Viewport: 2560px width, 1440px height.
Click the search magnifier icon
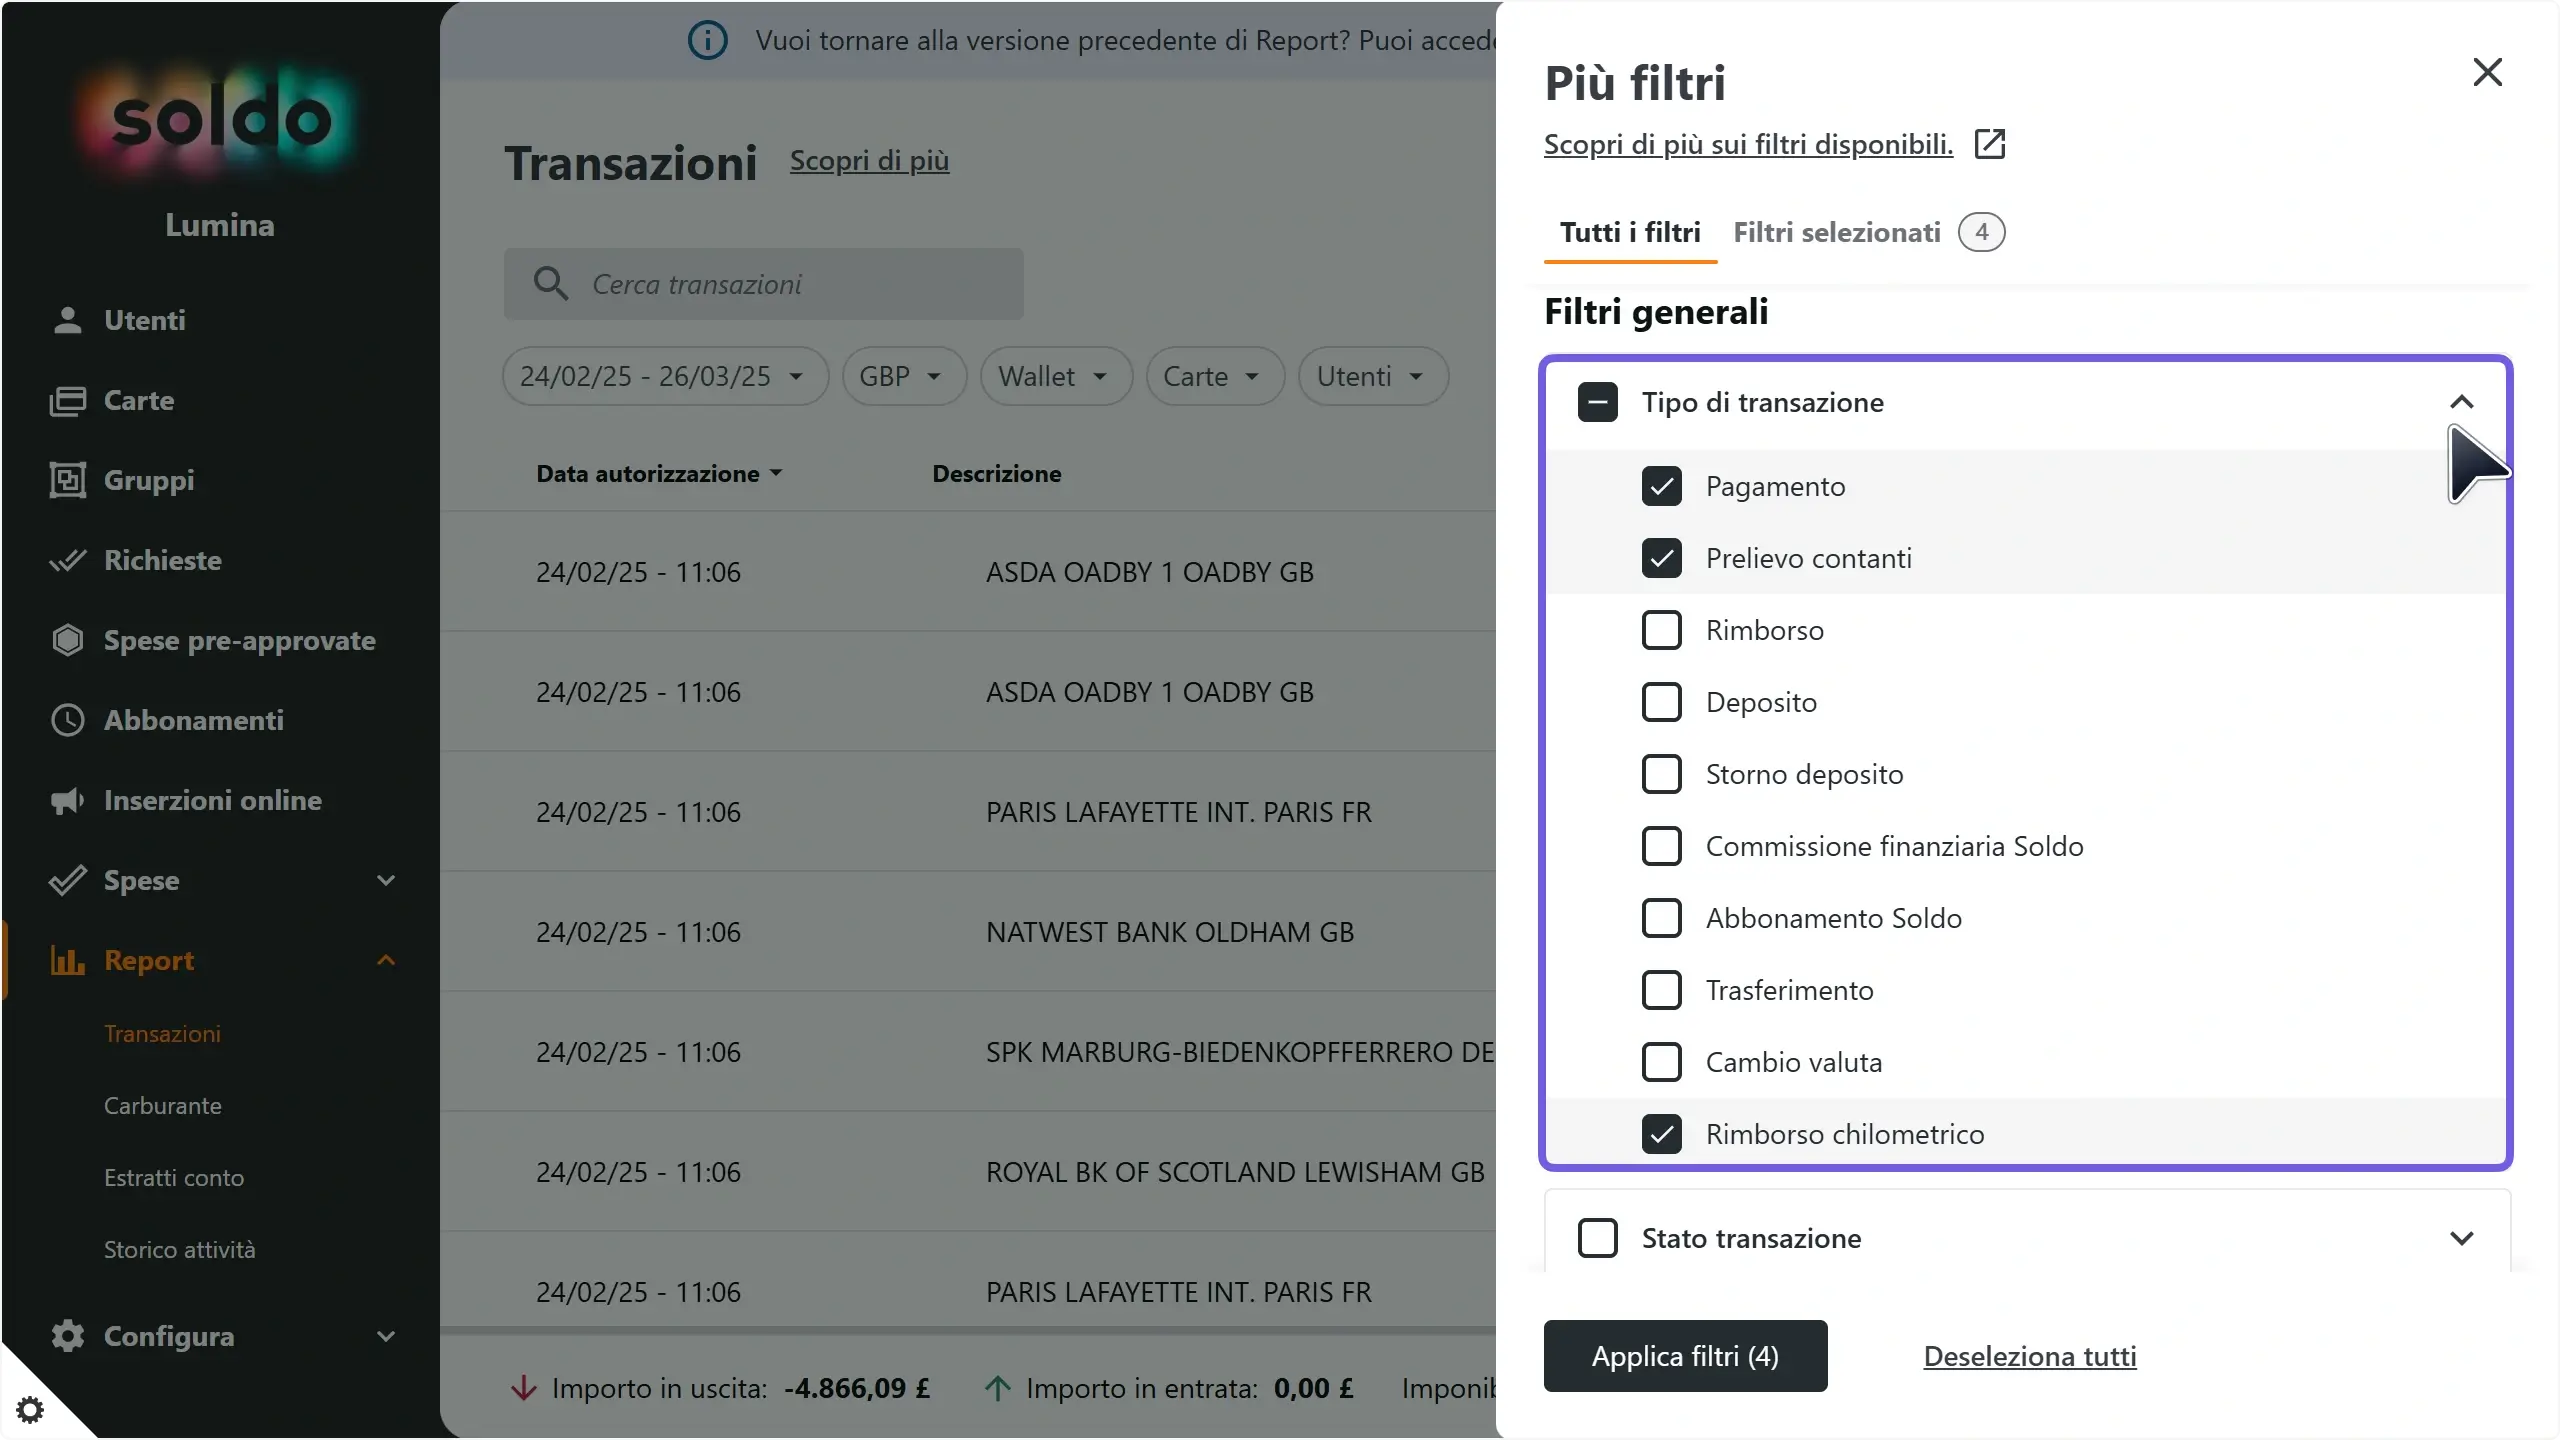pyautogui.click(x=550, y=284)
